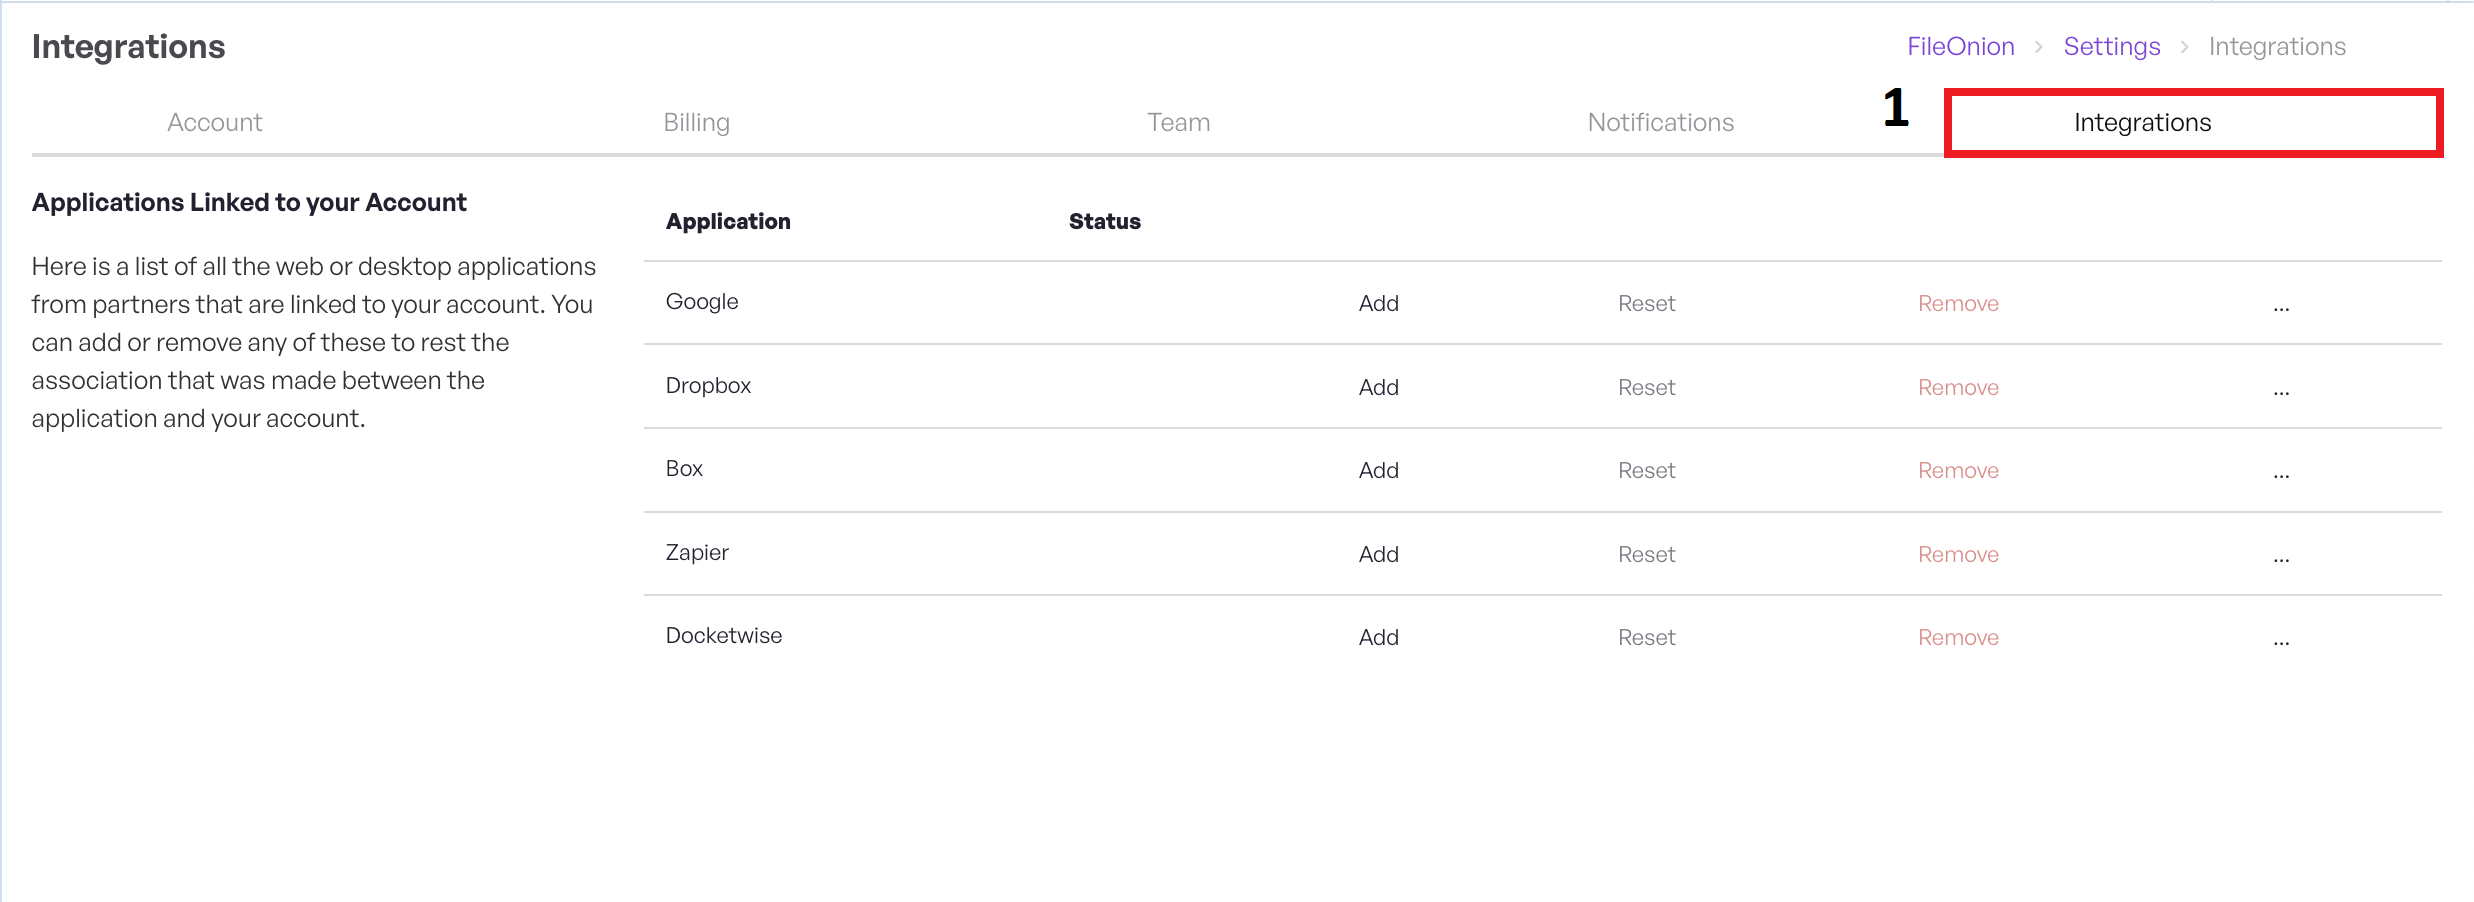This screenshot has width=2474, height=902.
Task: Open the ellipsis menu for Zapier
Action: pos(2280,557)
